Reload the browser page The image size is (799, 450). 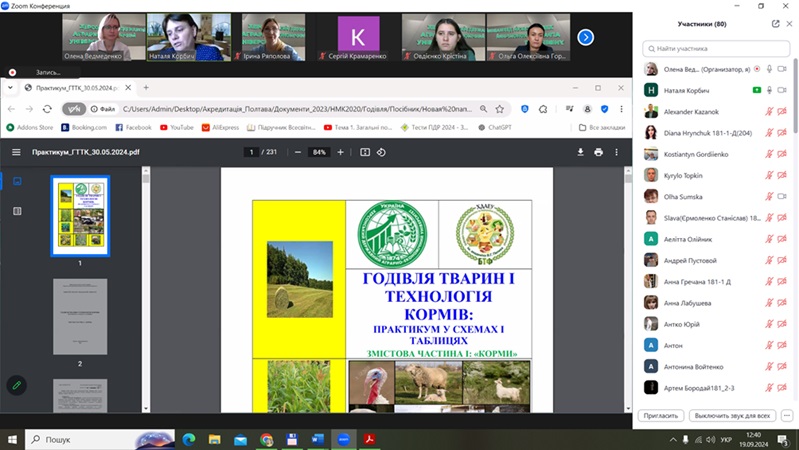(47, 109)
